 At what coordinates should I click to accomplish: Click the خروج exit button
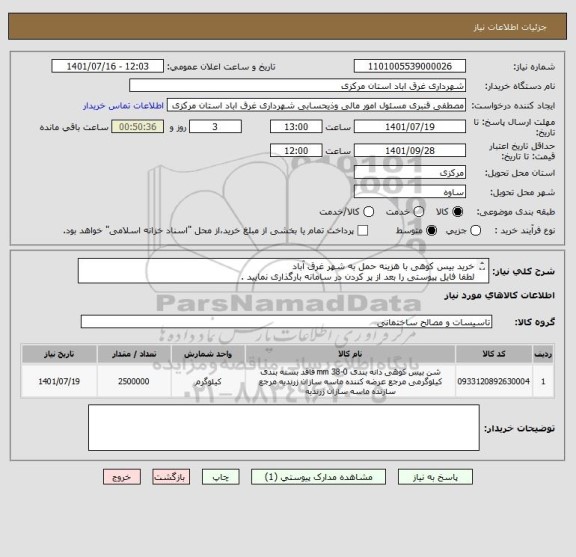pos(122,477)
